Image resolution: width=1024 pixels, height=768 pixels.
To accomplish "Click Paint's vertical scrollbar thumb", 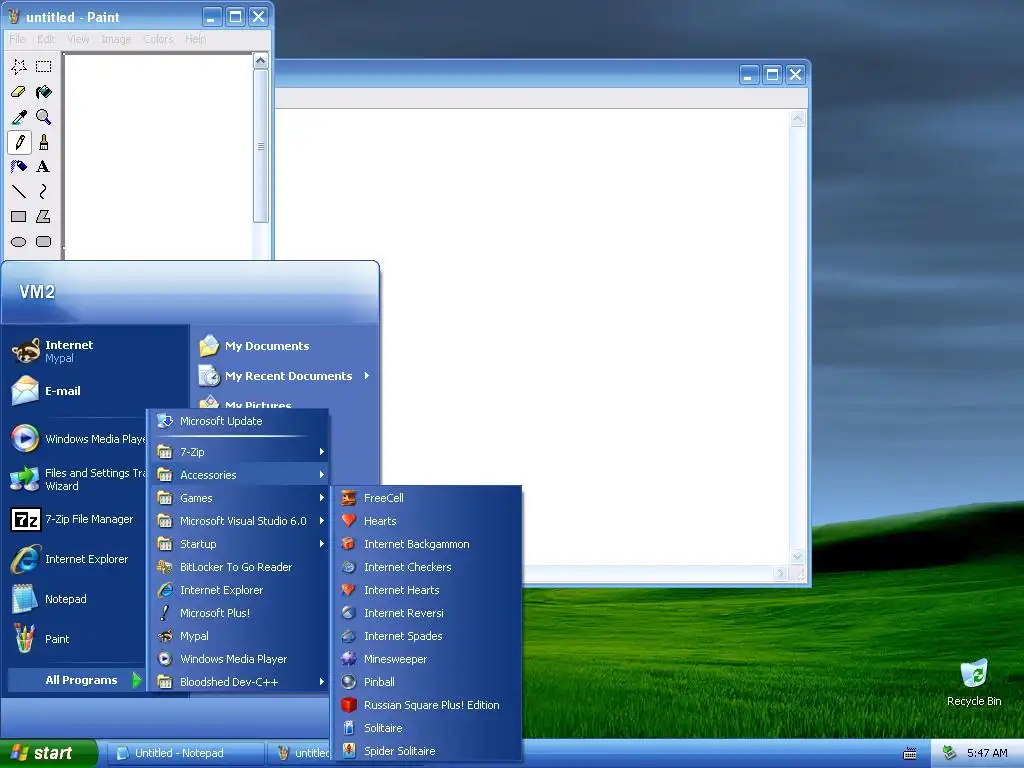I will point(261,146).
